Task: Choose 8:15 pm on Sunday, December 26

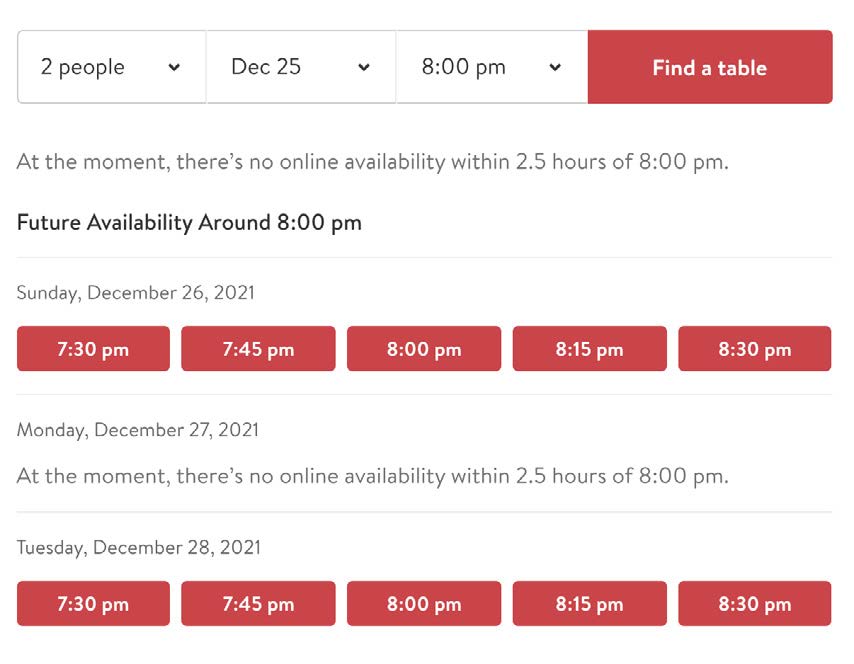Action: [589, 349]
